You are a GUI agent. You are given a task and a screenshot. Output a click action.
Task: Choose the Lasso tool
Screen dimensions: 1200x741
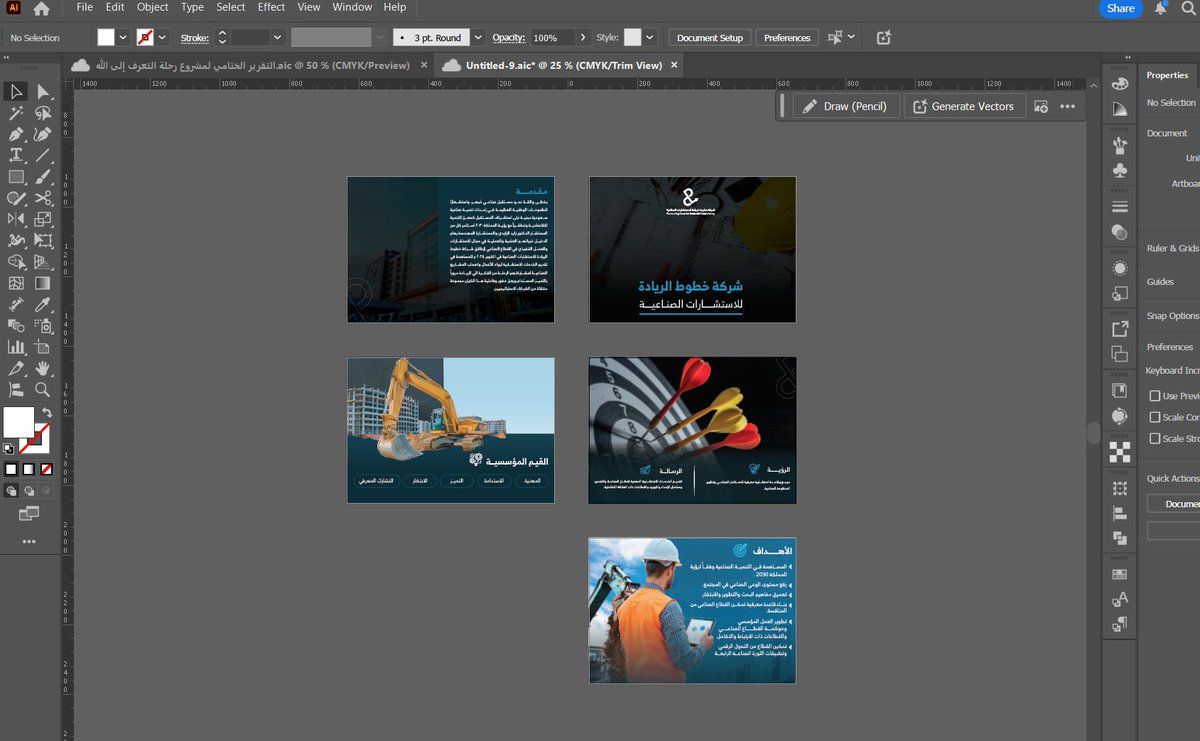43,113
